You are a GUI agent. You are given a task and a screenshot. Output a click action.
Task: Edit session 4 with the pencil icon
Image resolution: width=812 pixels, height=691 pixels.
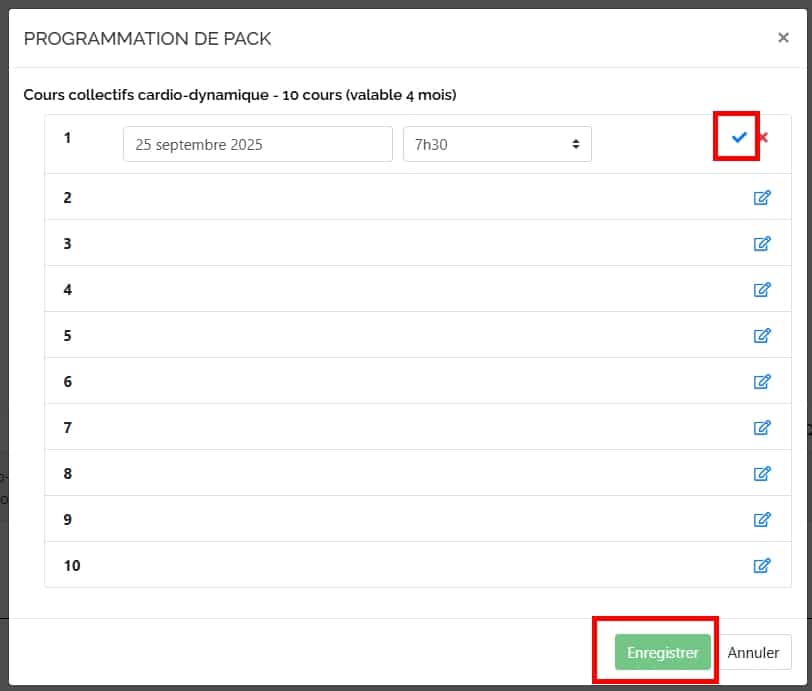pyautogui.click(x=762, y=290)
